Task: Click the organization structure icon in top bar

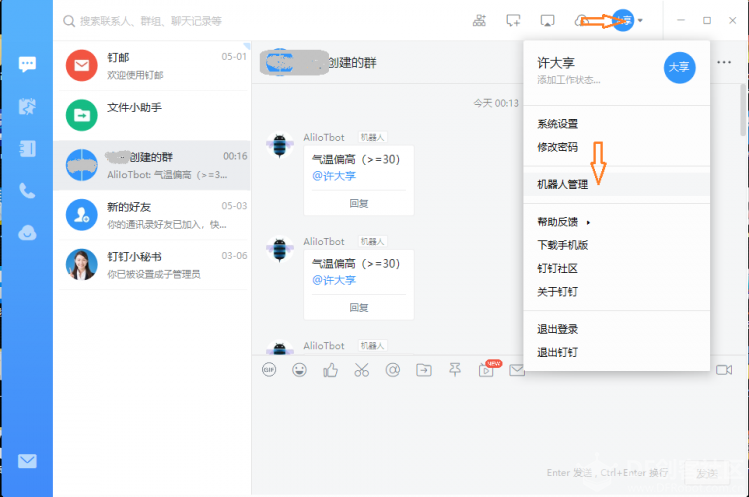Action: pos(479,21)
